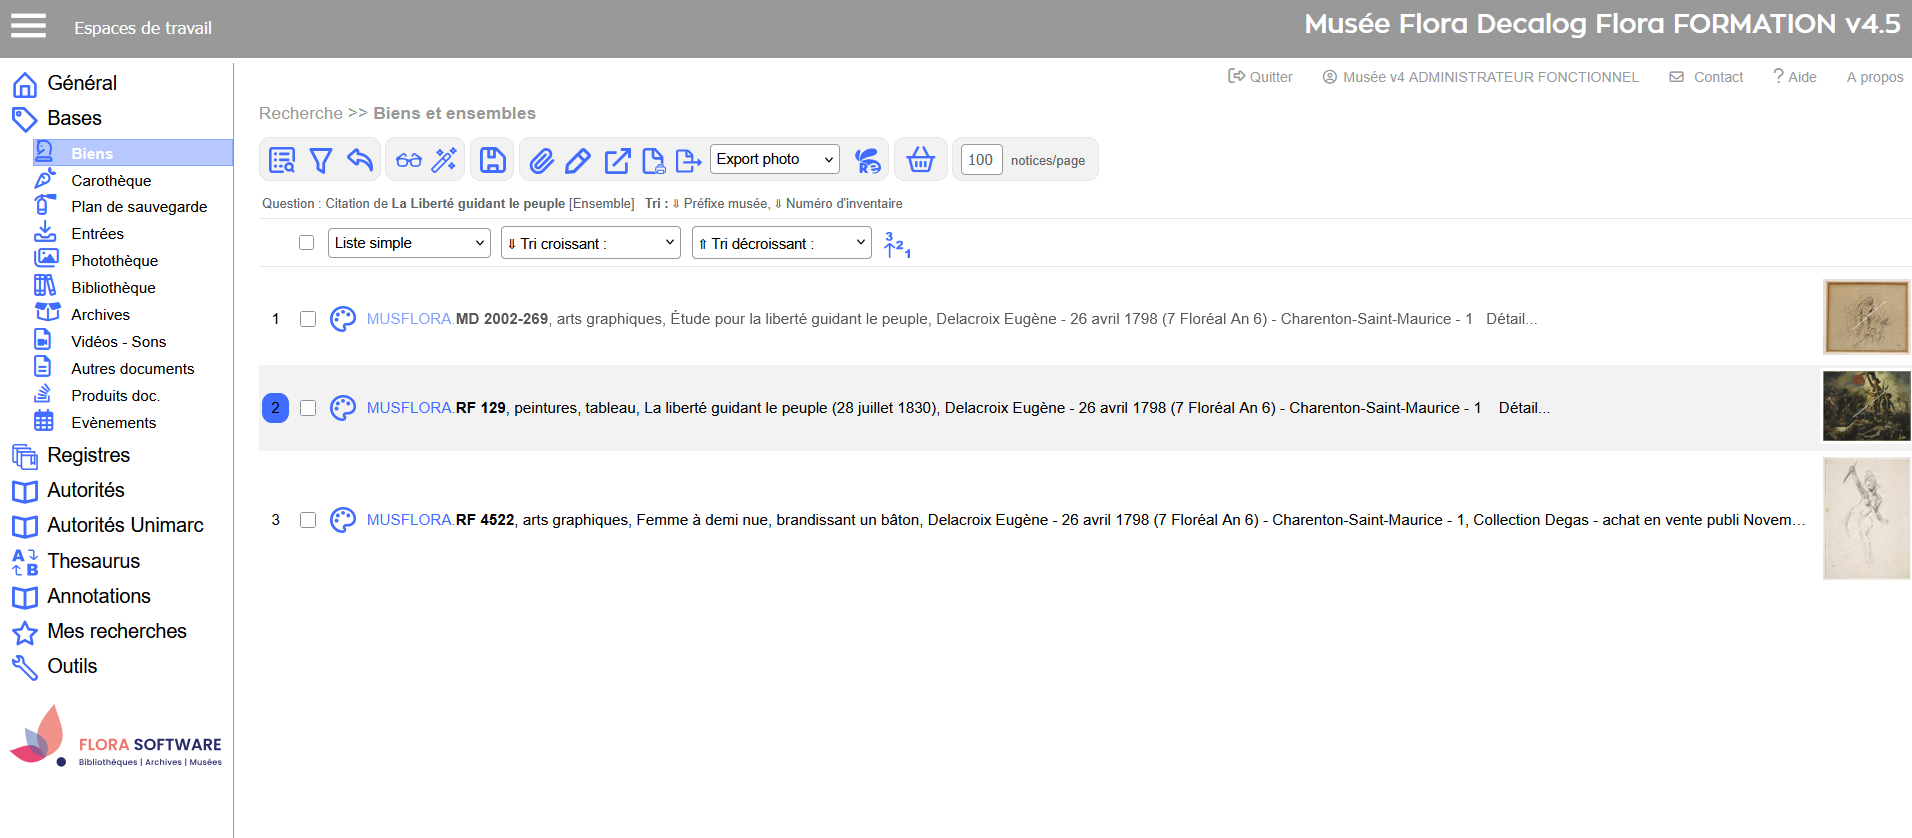The height and width of the screenshot is (838, 1912).
Task: Click the Quitter link
Action: click(x=1260, y=77)
